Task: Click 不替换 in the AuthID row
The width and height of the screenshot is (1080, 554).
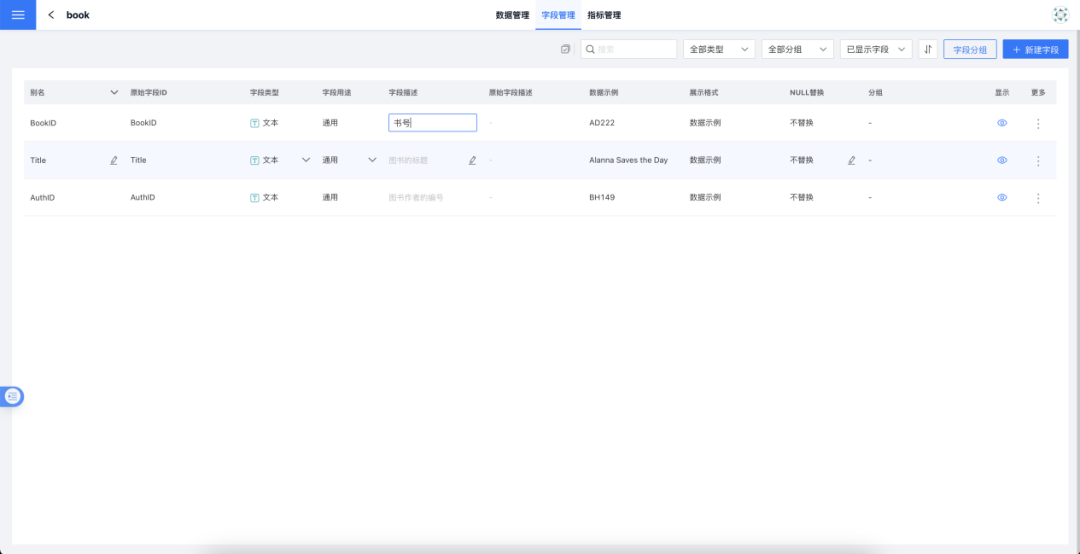Action: (801, 197)
